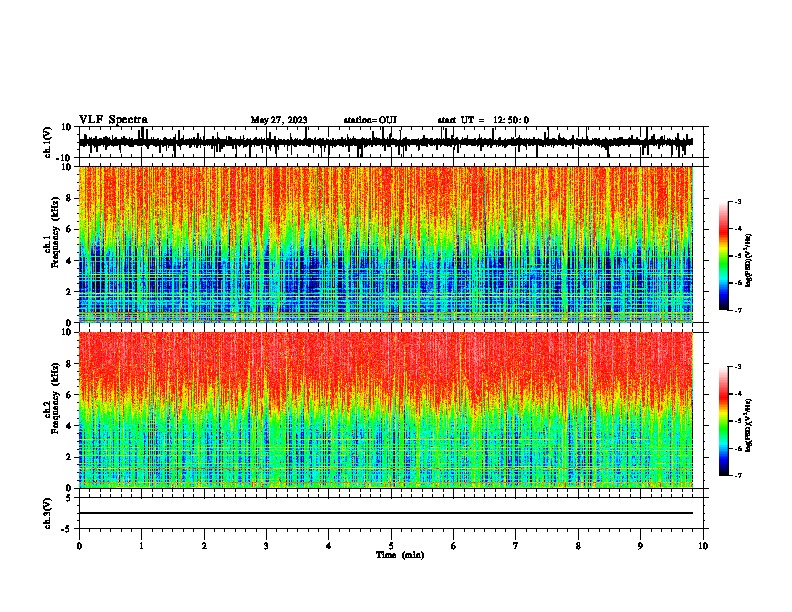792x612 pixels.
Task: Click the '-3' label on ch.1 color scale
Action: click(x=738, y=201)
